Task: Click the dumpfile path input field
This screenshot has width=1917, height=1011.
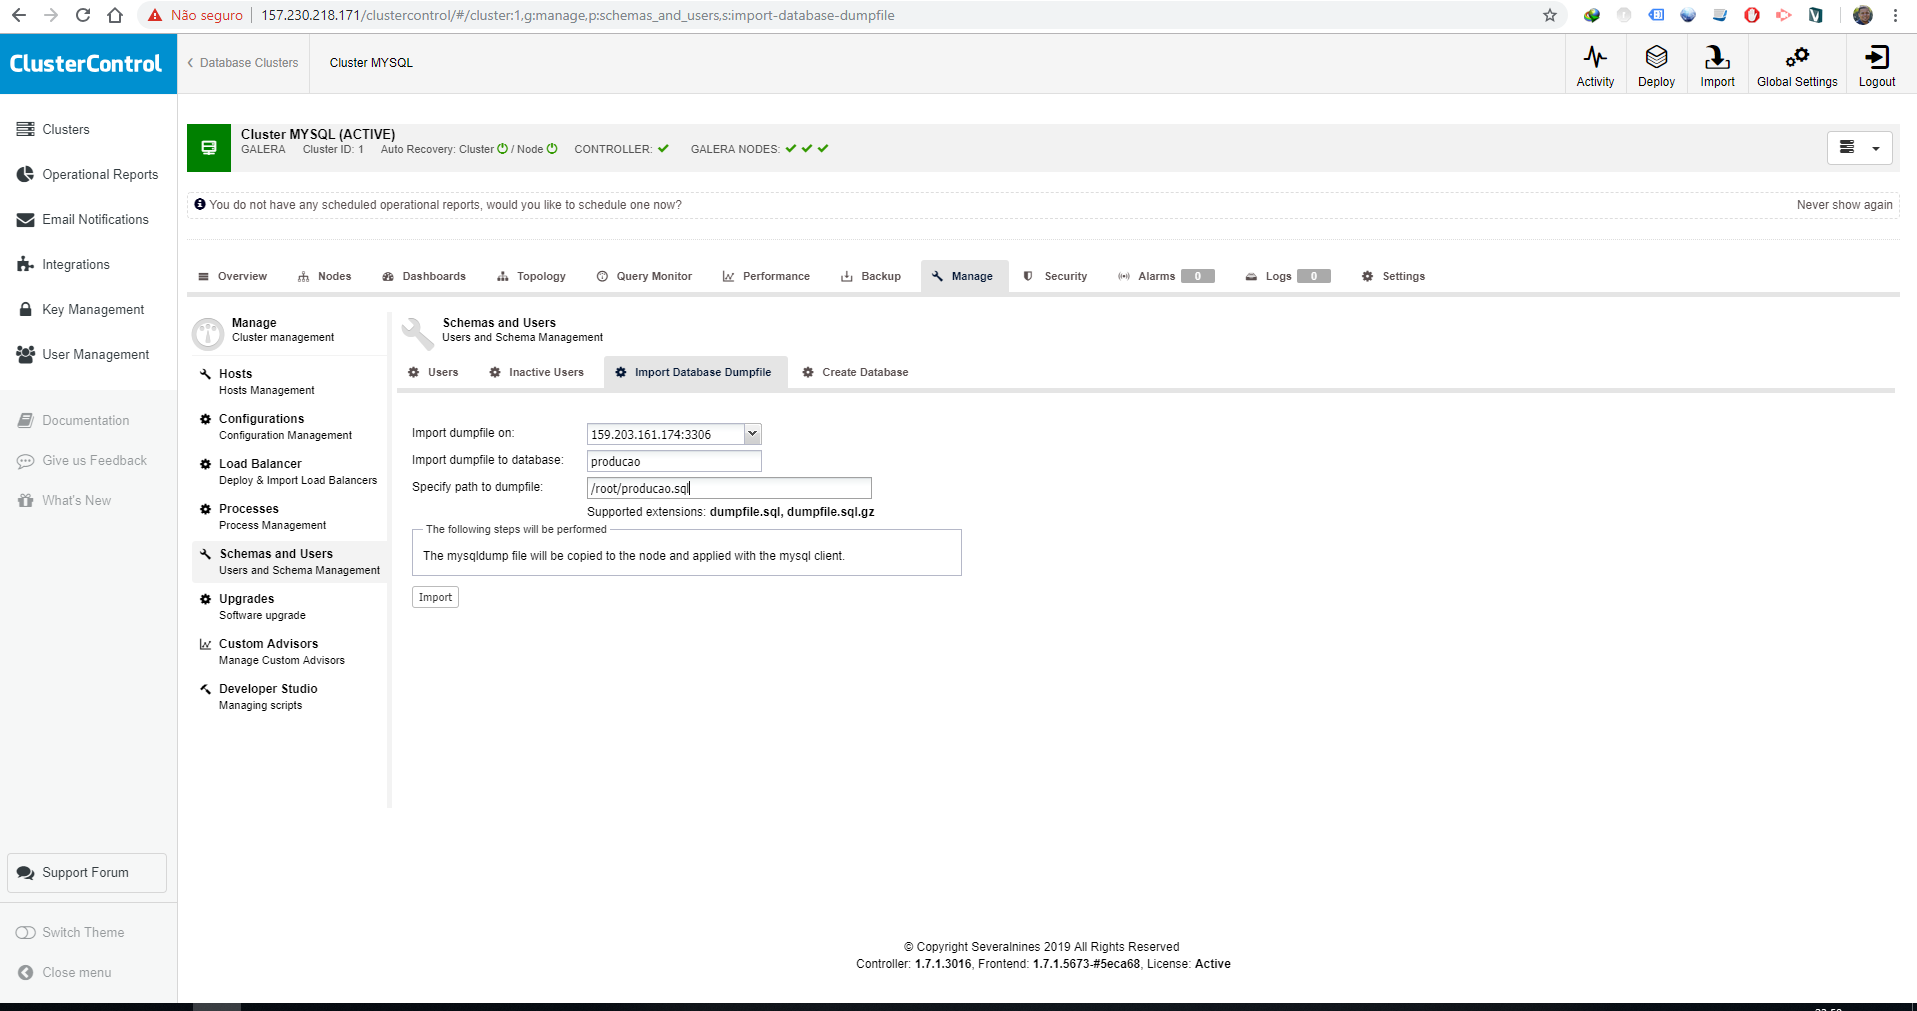Action: [x=728, y=487]
